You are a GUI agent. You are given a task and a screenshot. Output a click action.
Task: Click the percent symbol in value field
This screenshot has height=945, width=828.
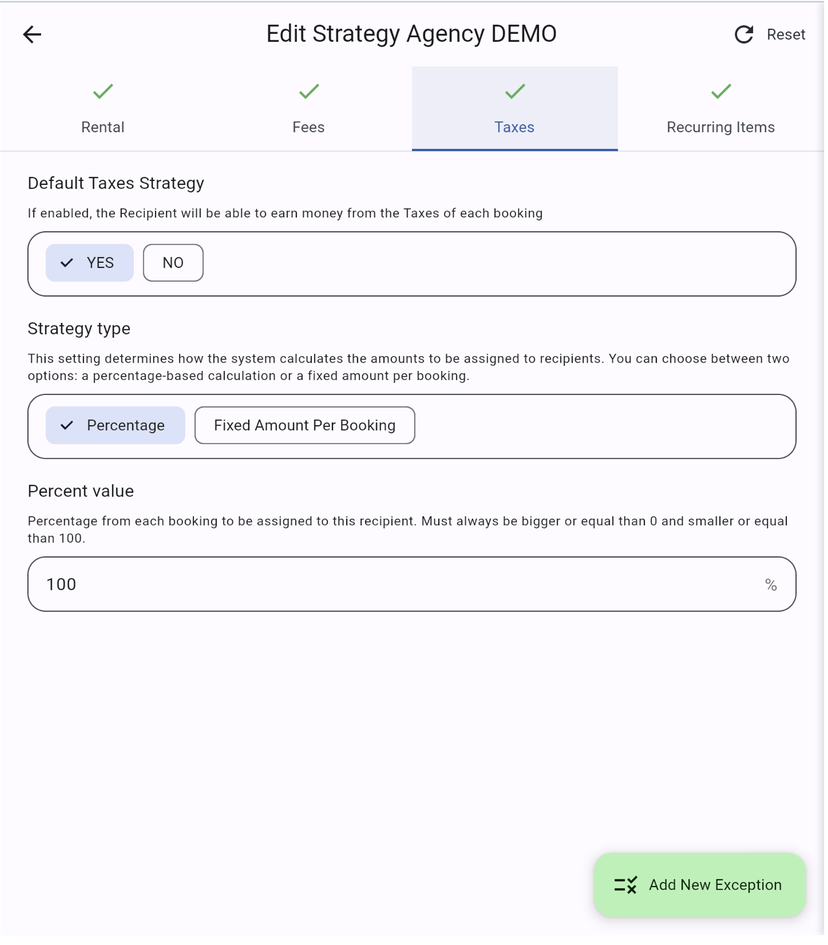(771, 585)
